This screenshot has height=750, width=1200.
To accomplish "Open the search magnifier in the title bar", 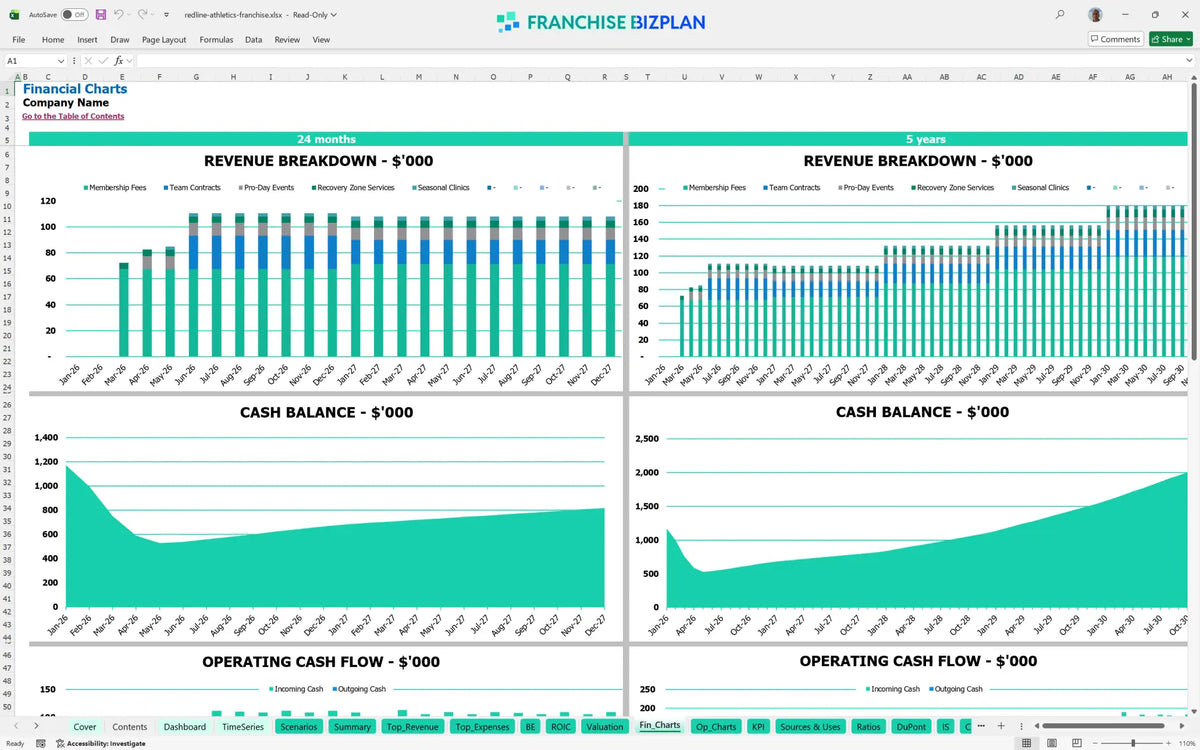I will (x=1060, y=15).
